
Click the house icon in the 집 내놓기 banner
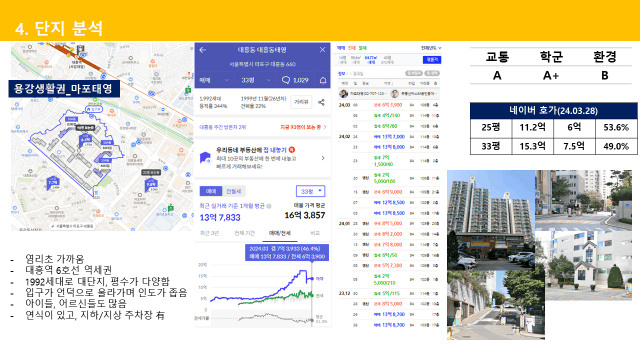point(205,158)
